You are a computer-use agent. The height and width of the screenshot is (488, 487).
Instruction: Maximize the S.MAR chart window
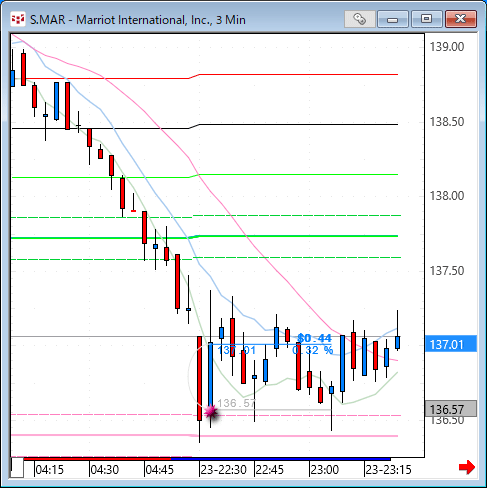(426, 19)
